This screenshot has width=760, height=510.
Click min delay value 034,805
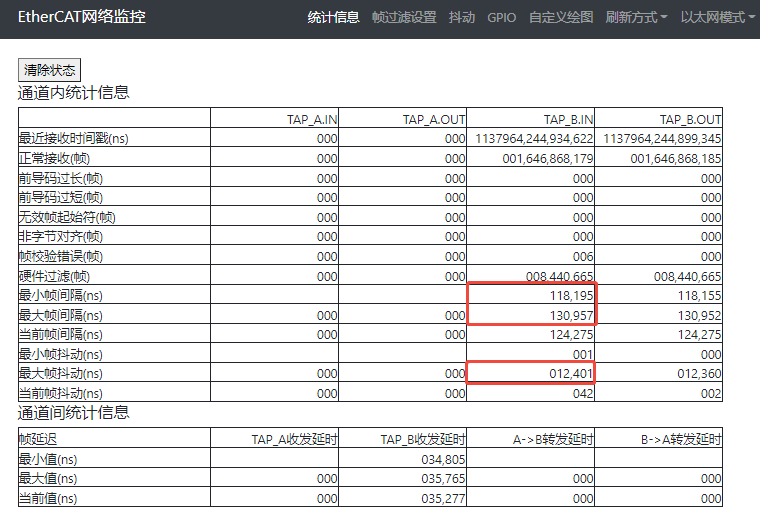coord(443,459)
